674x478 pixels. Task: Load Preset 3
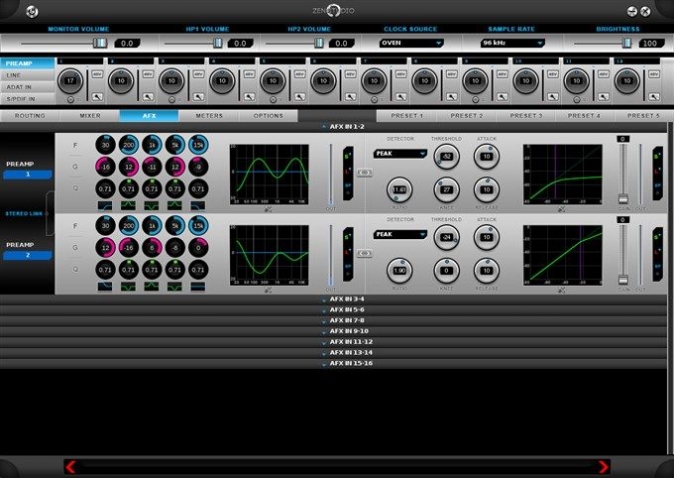(x=526, y=116)
